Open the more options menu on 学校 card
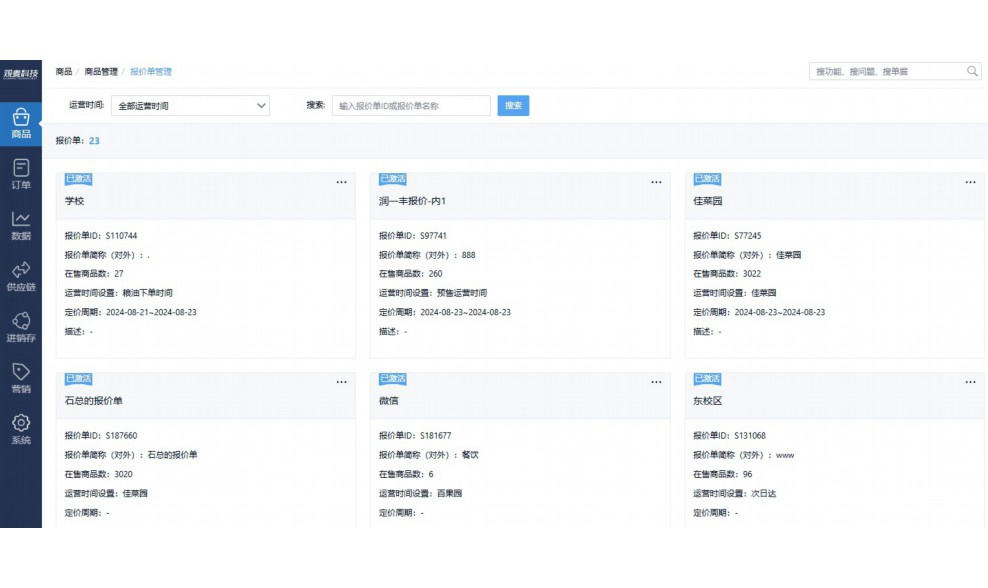 (341, 181)
